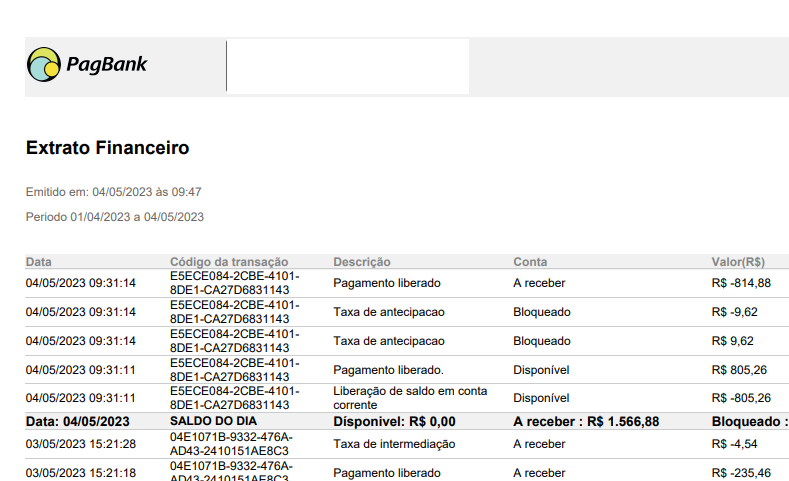Click the Código da transação column header

[228, 262]
